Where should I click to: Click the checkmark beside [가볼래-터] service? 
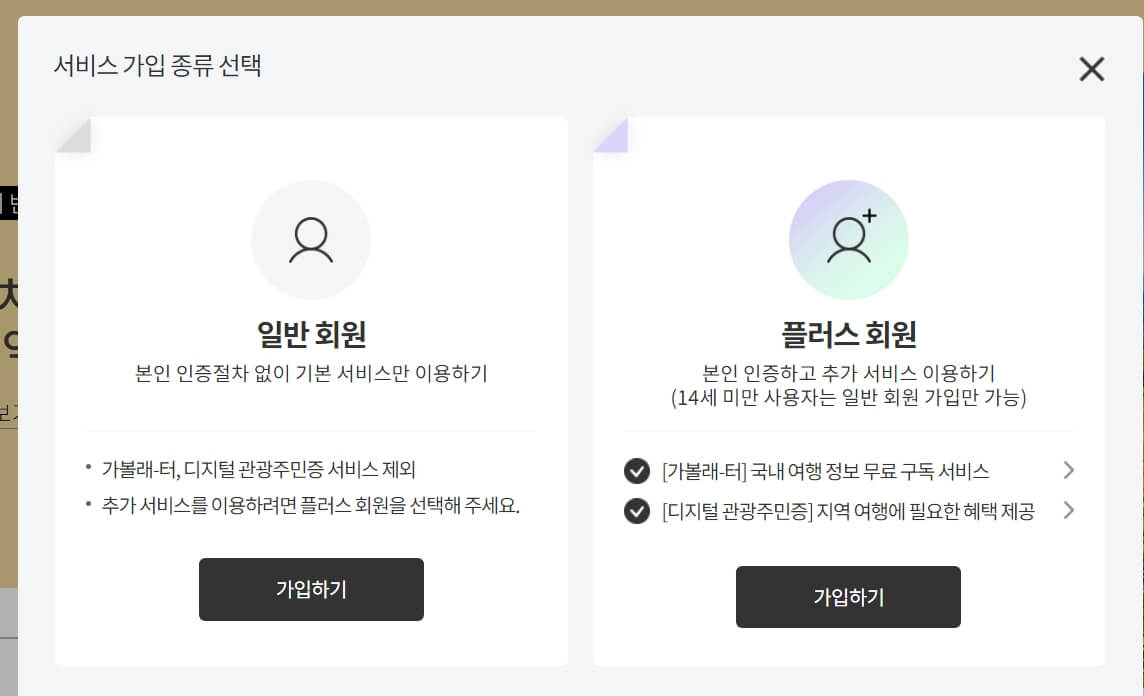(x=637, y=470)
